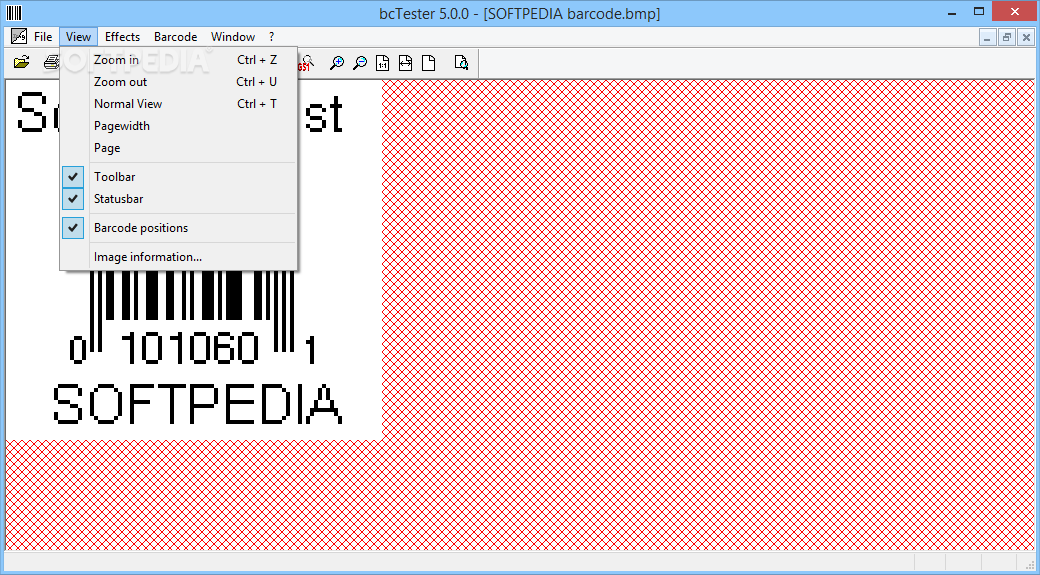
Task: Click the Zoom in magnifier toolbar icon
Action: tap(337, 63)
